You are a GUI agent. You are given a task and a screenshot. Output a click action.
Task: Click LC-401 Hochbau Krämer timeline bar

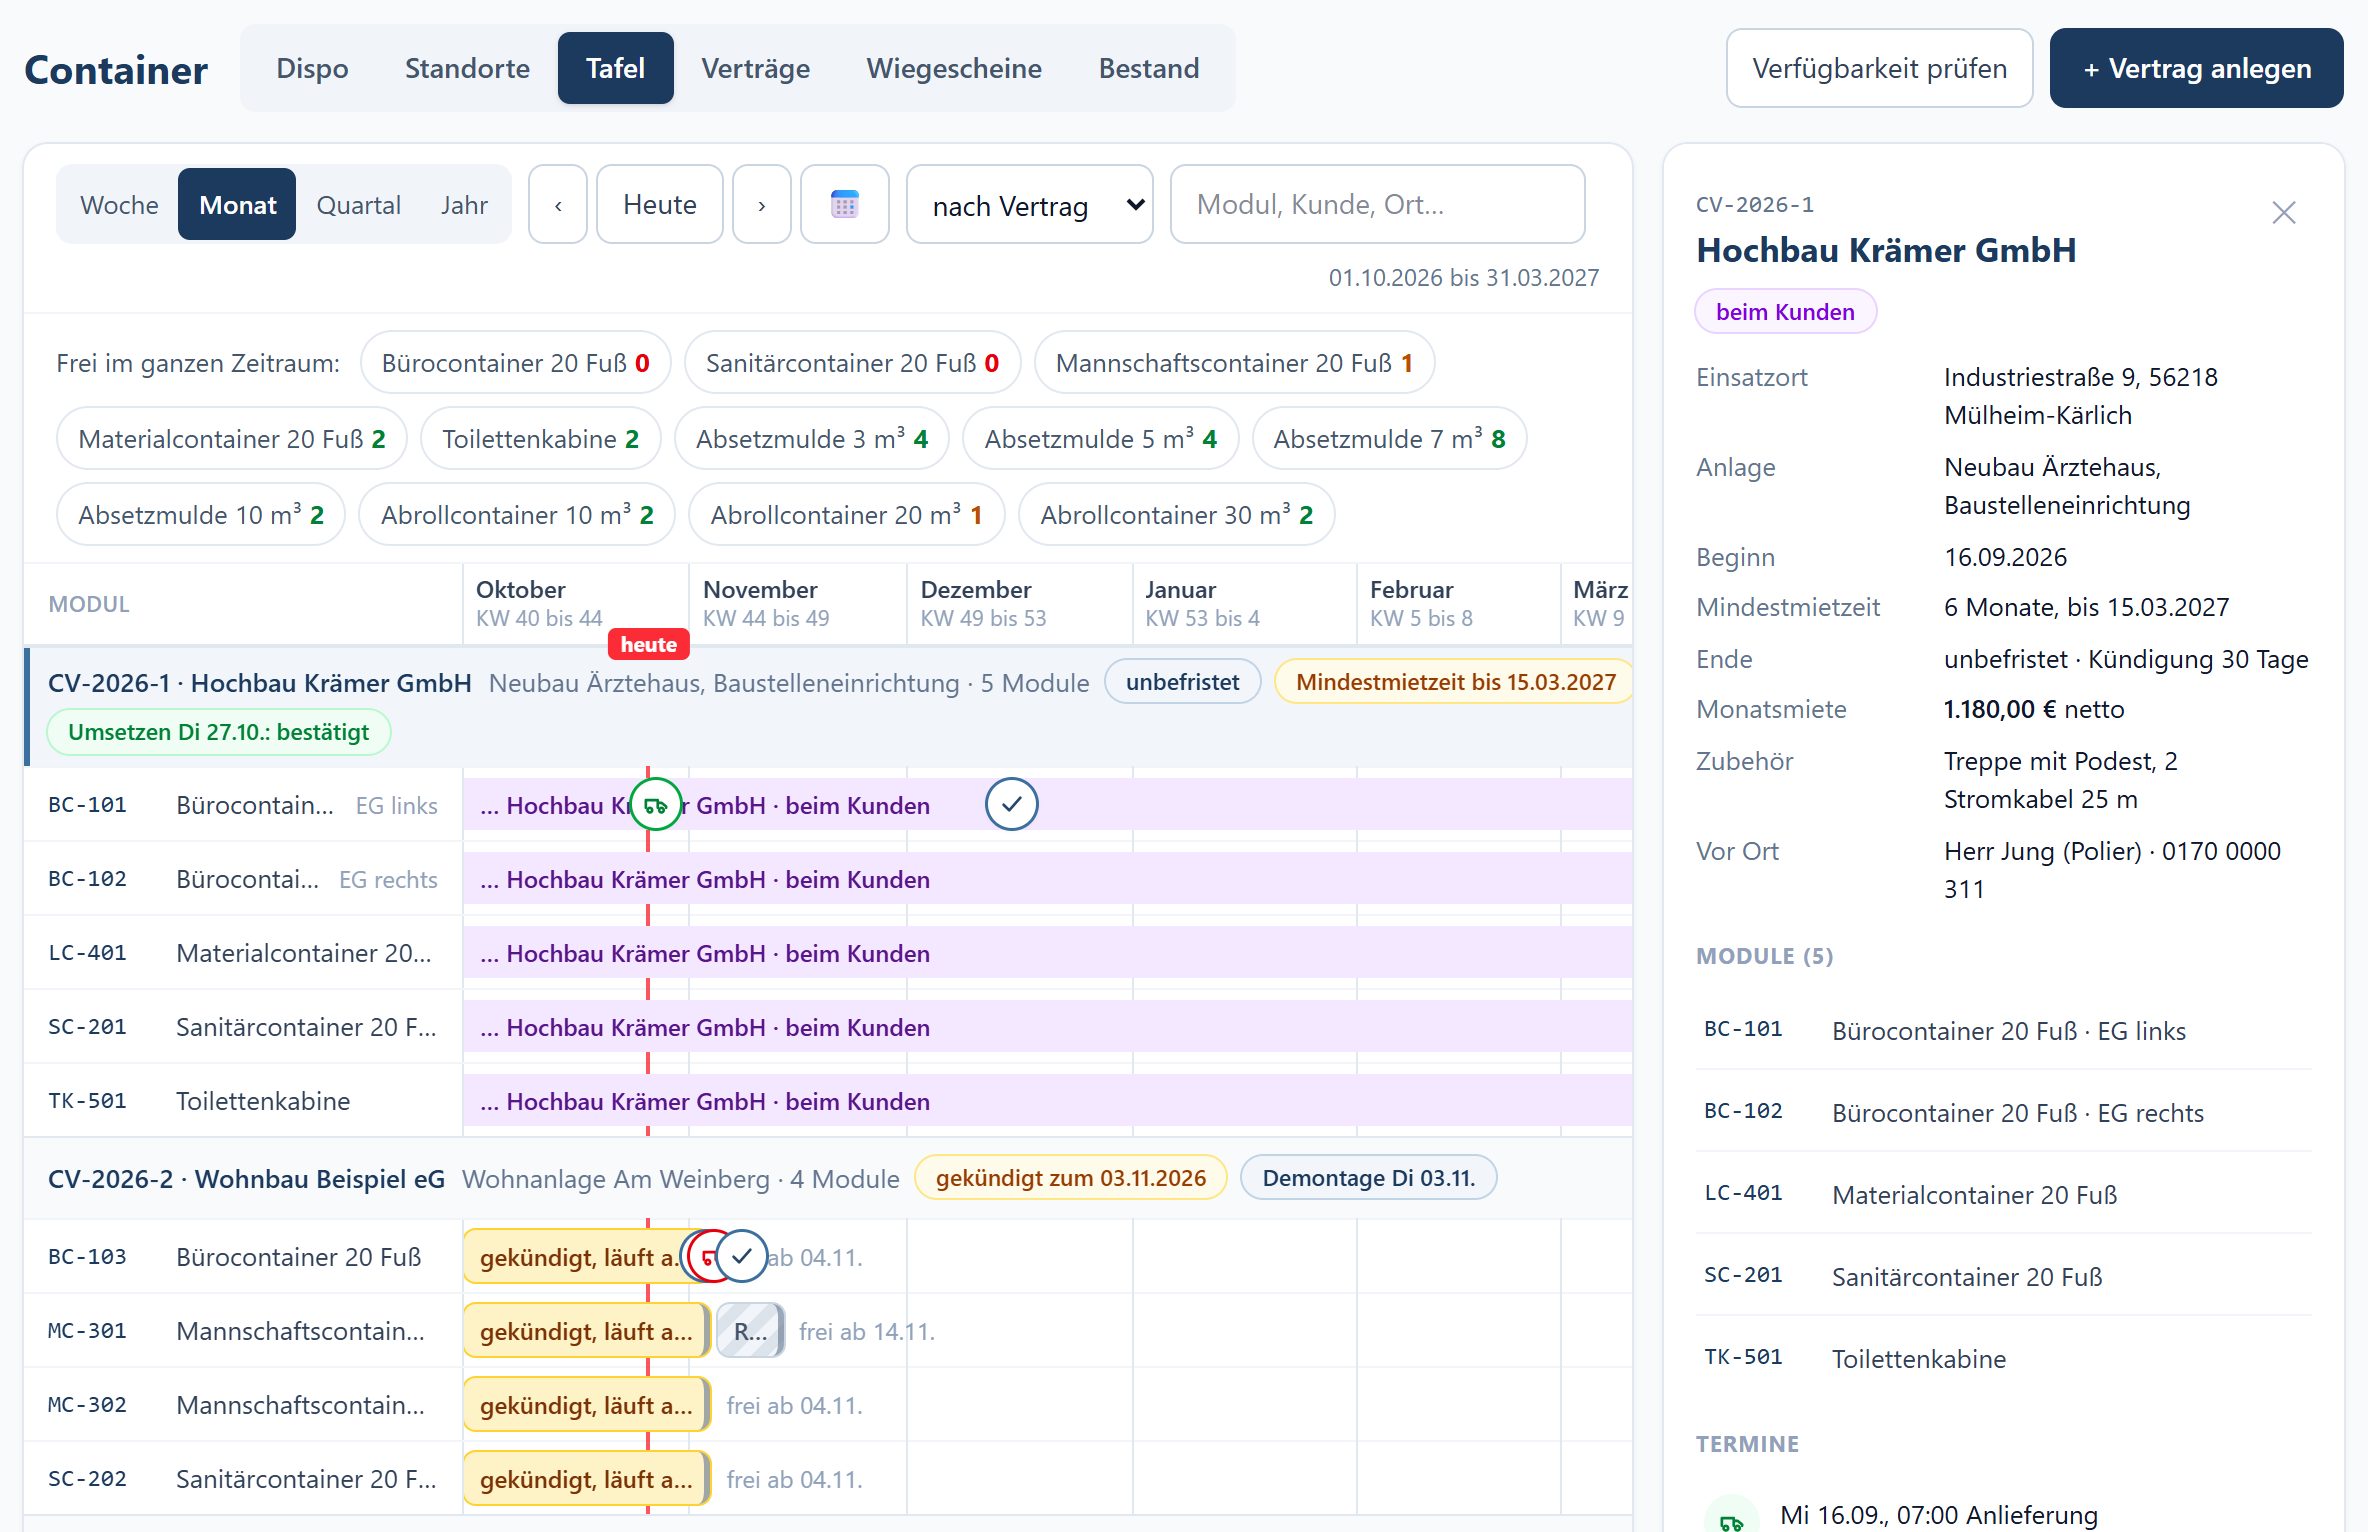(1047, 953)
